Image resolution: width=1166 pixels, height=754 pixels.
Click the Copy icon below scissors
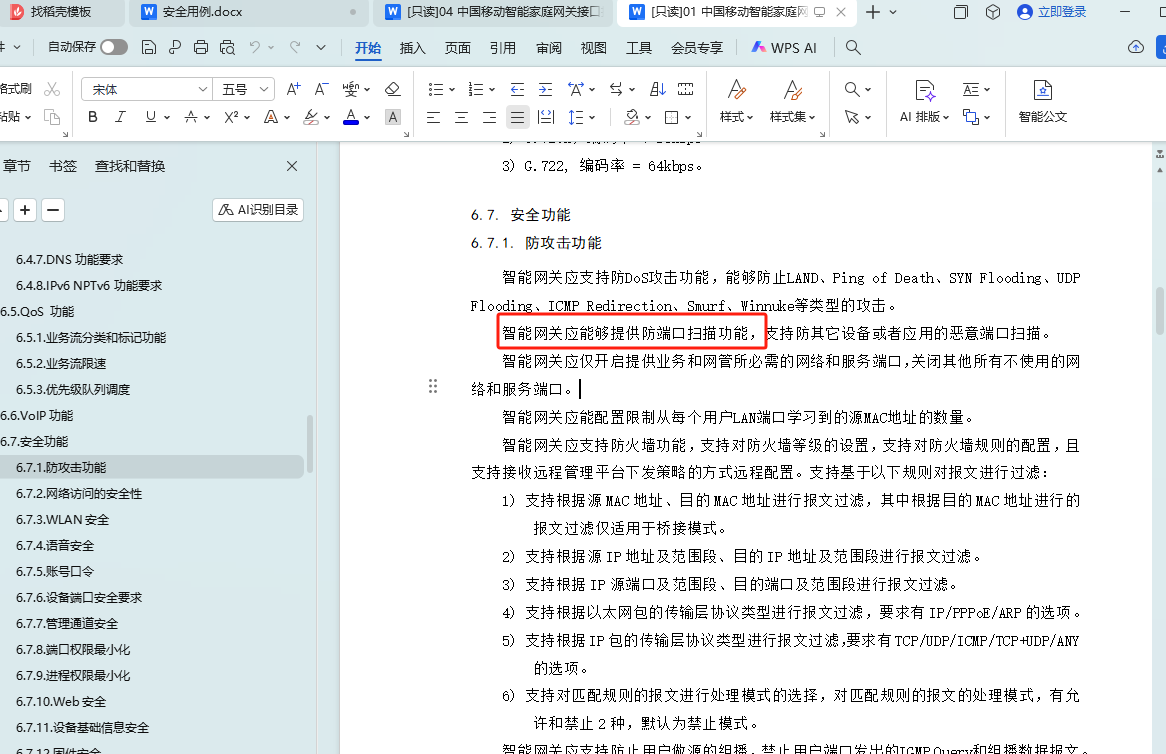click(51, 117)
